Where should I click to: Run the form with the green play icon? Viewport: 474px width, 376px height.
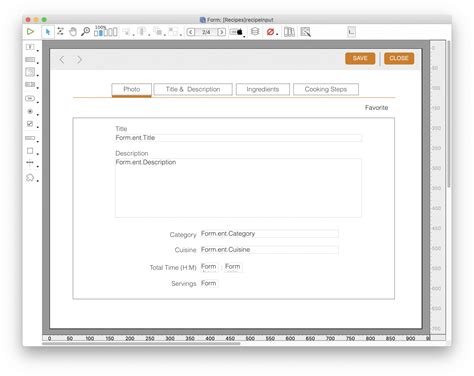[30, 32]
